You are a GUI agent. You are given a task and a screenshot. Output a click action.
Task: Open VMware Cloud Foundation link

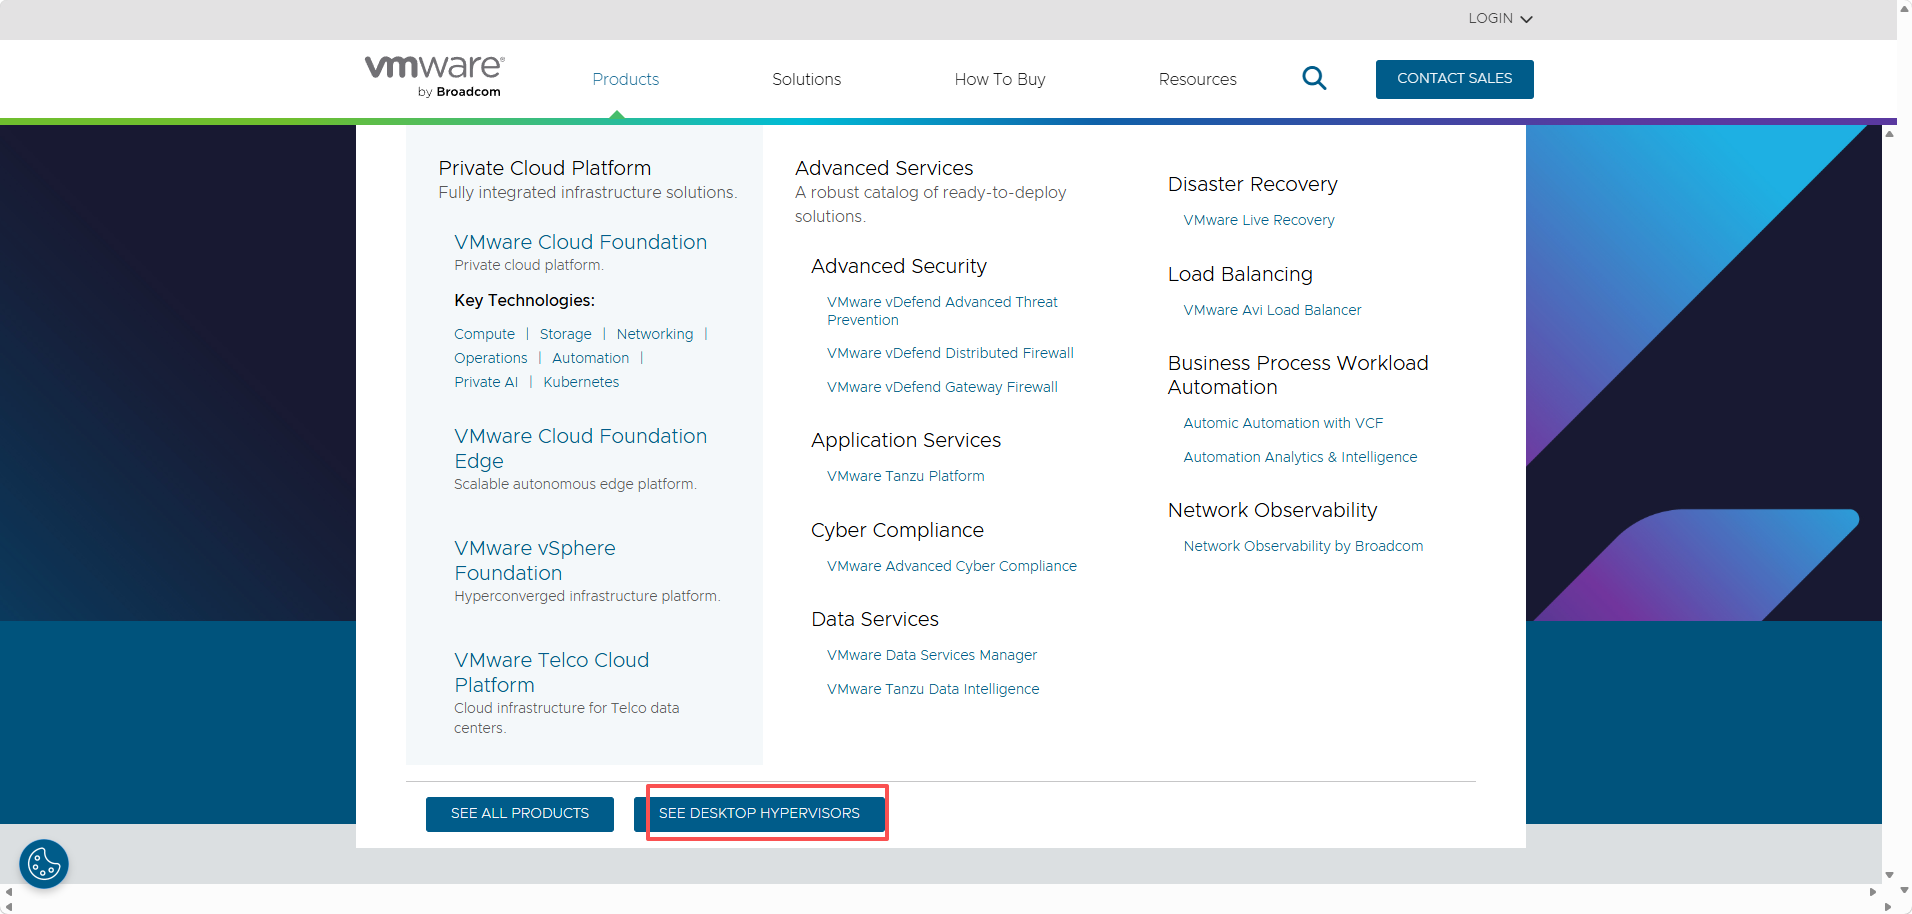point(580,242)
